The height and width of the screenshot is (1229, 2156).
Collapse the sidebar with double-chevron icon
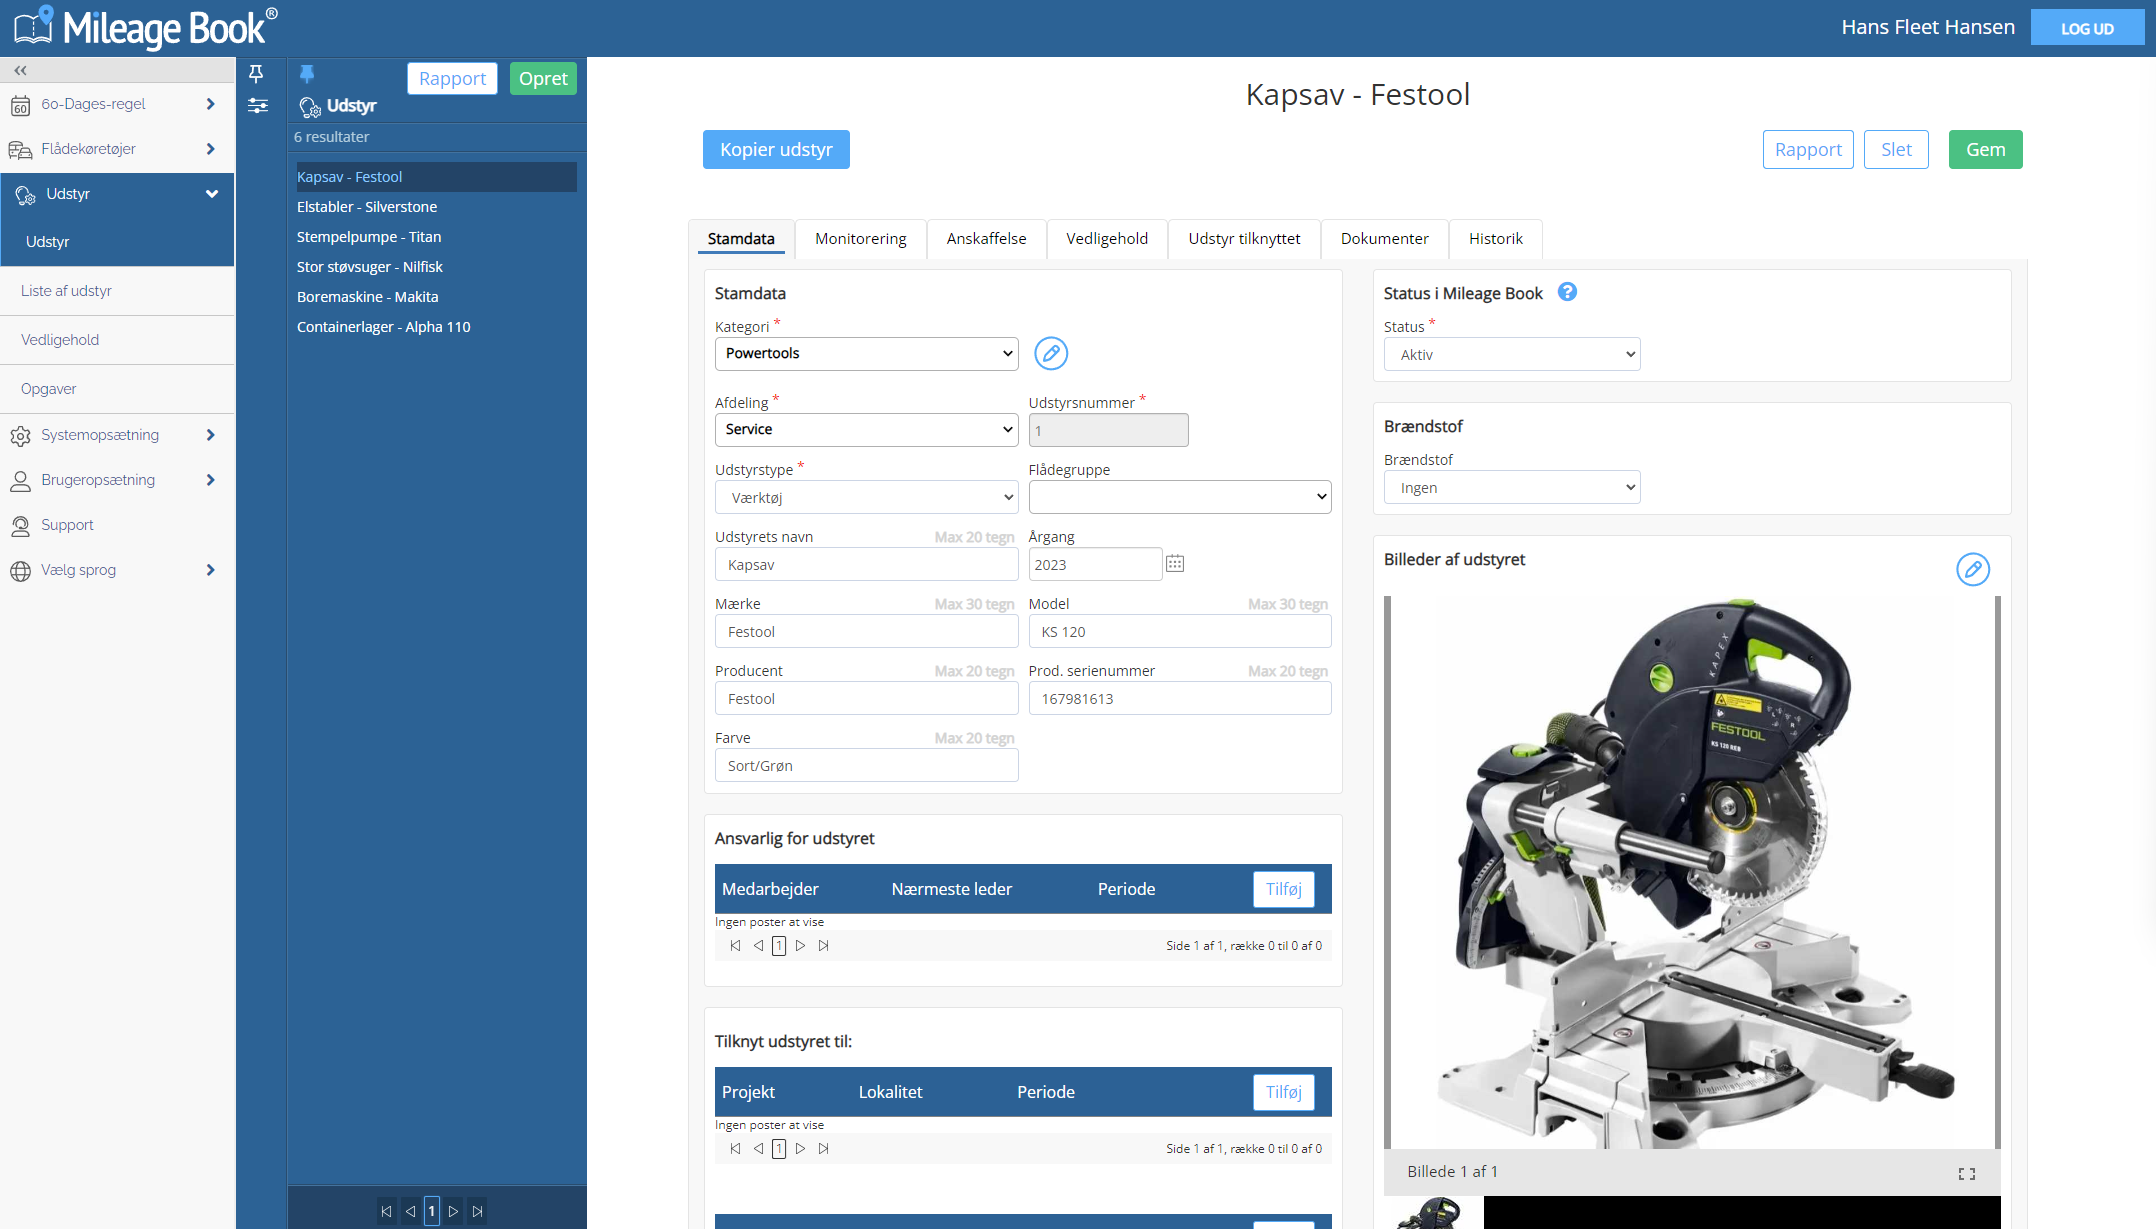20,70
